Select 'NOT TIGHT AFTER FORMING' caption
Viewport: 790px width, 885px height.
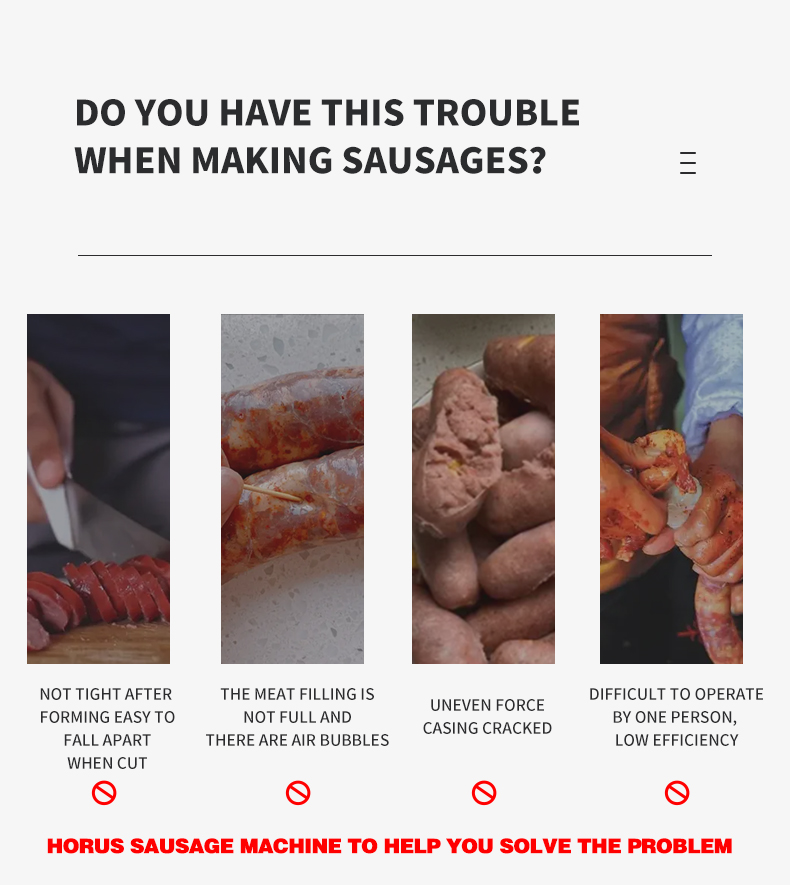point(107,728)
